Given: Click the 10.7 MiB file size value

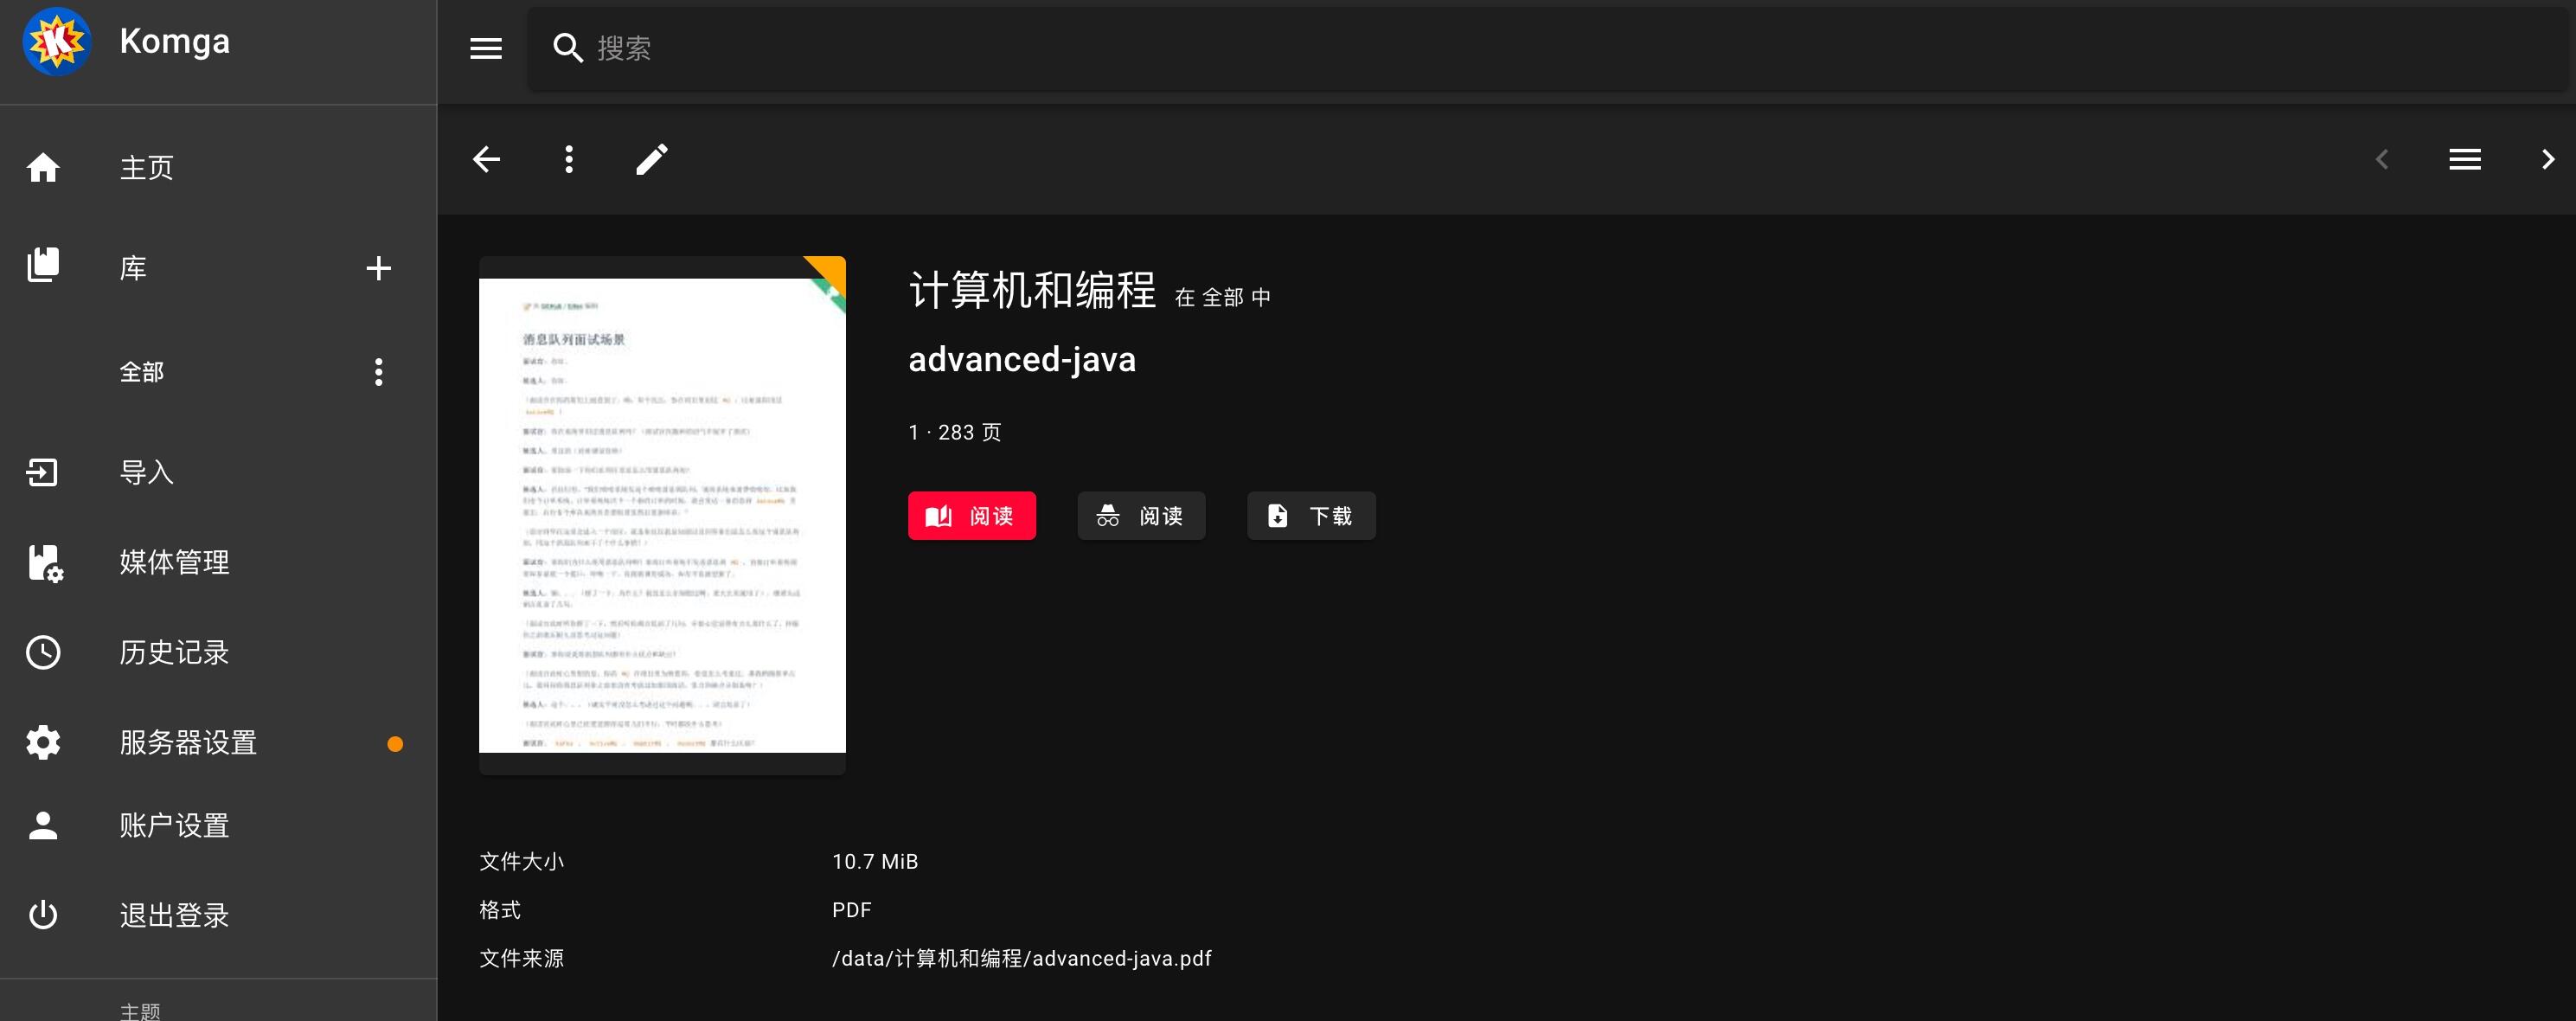Looking at the screenshot, I should tap(875, 861).
